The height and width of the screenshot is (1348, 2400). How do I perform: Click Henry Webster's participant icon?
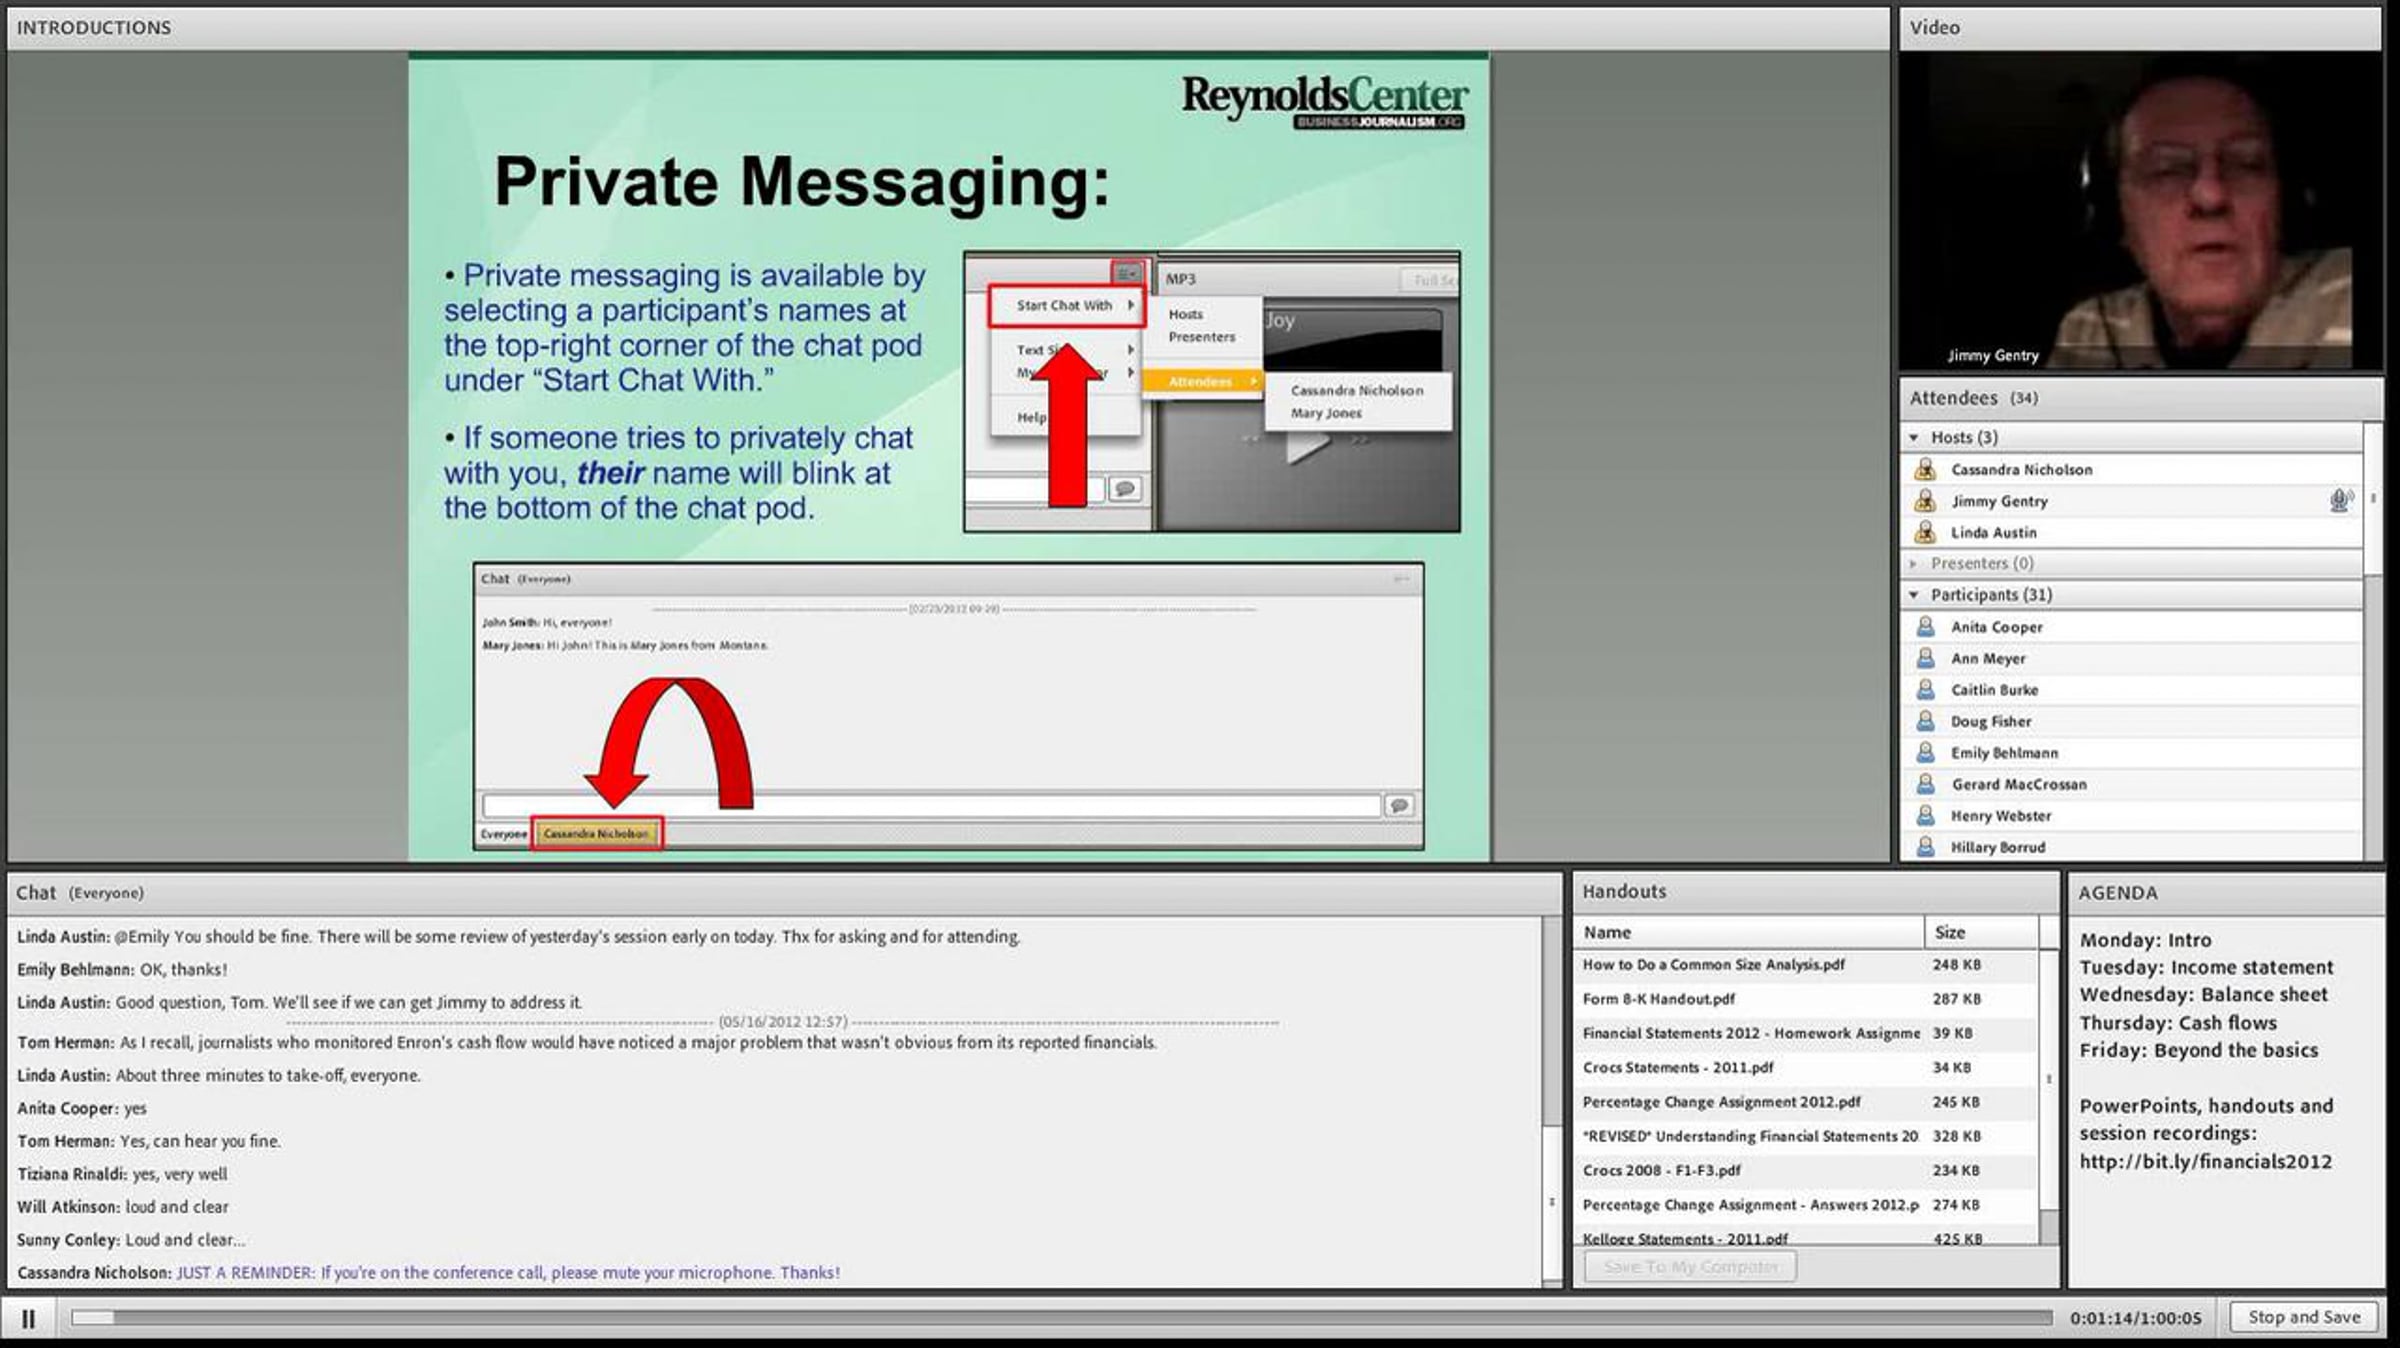coord(1925,816)
